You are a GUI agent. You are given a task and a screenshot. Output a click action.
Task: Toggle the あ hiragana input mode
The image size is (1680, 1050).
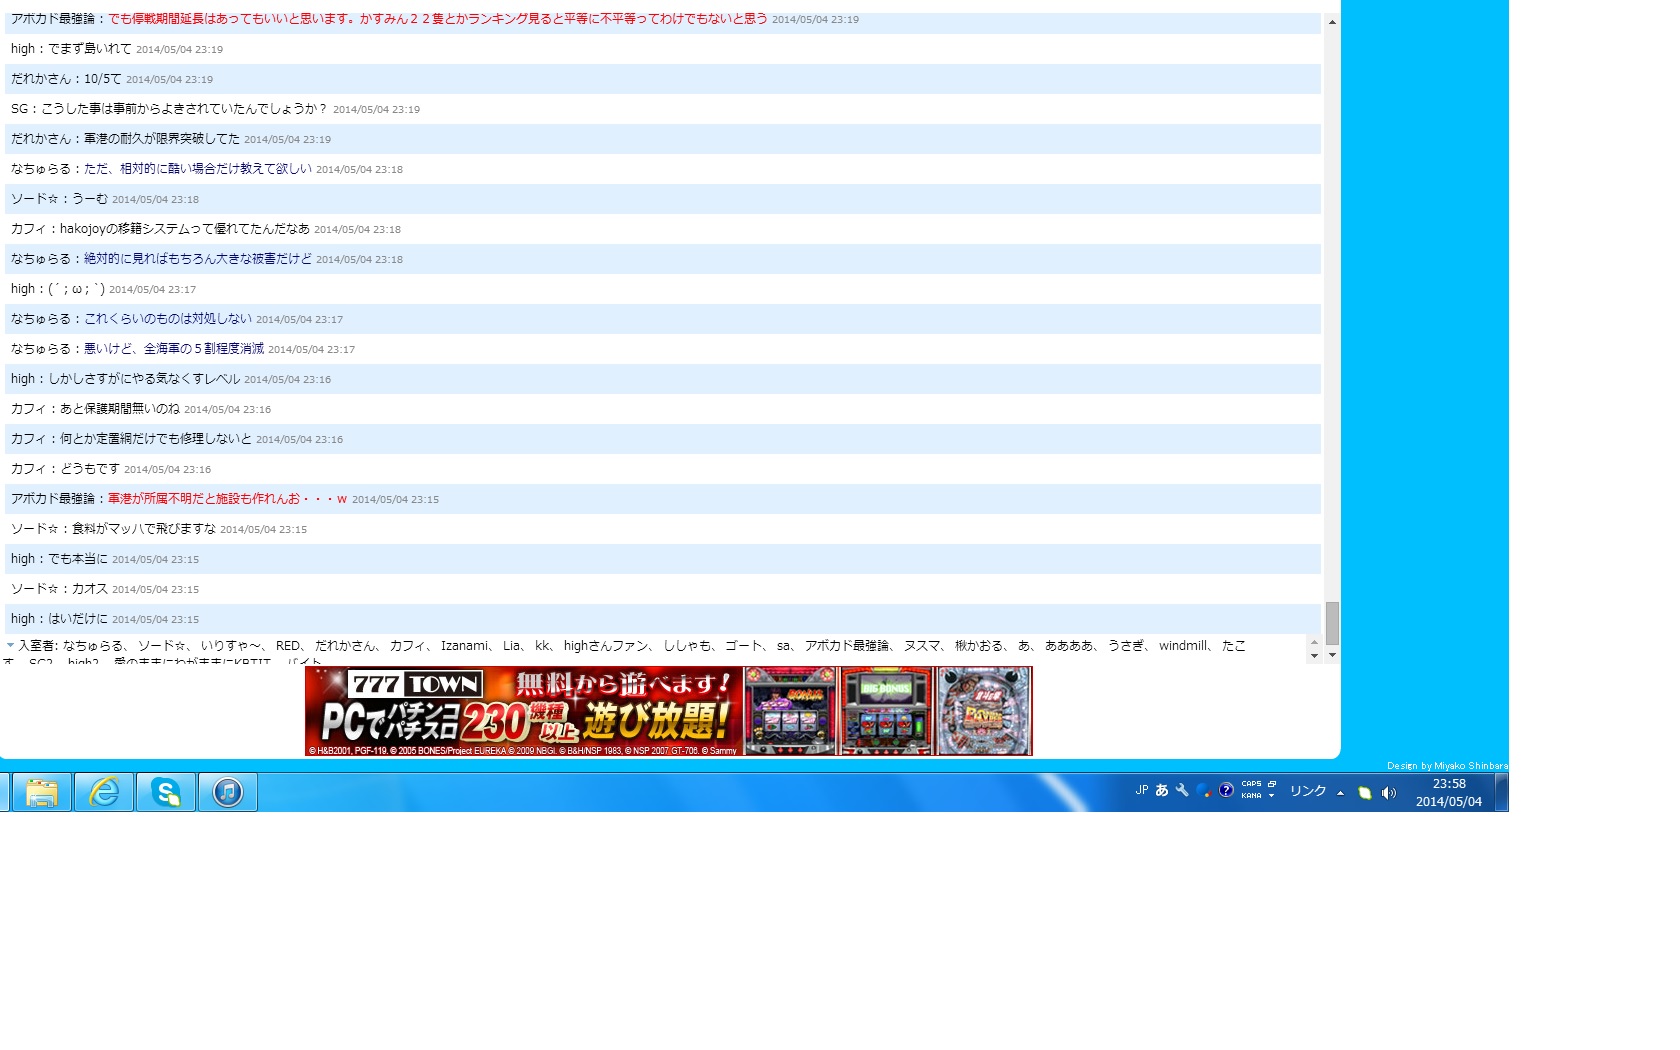1162,790
